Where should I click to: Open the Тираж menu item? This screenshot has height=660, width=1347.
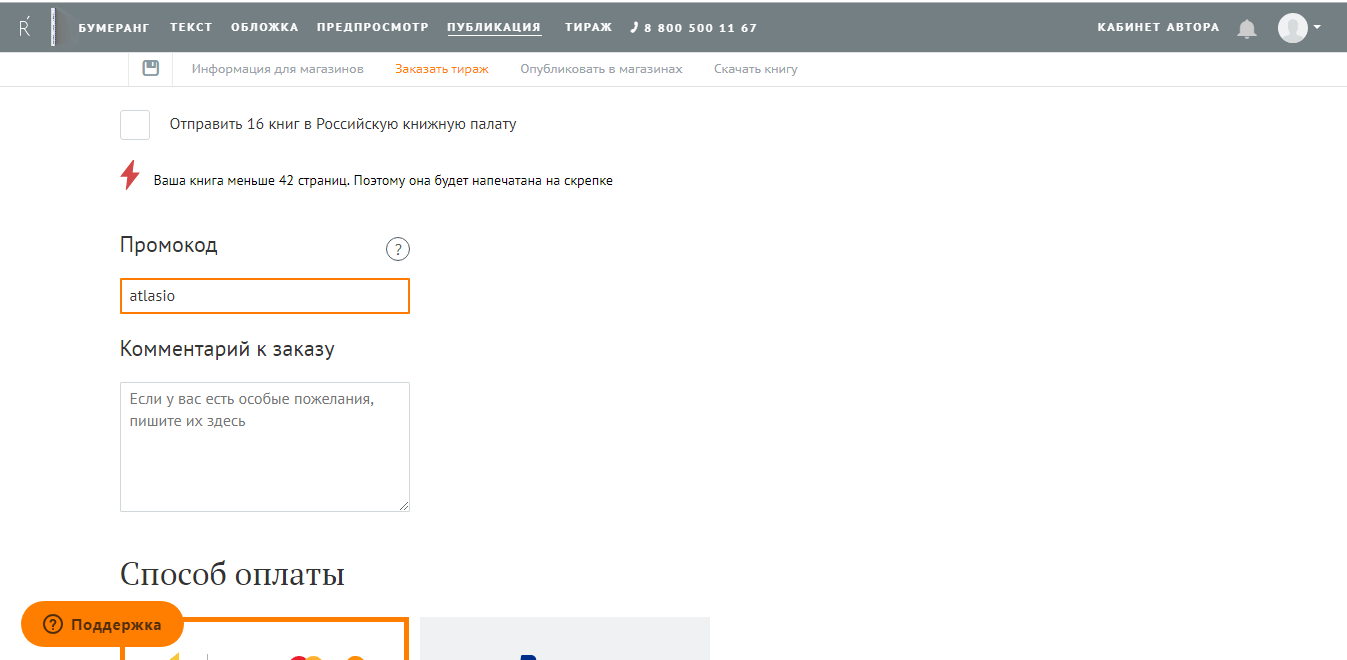588,27
